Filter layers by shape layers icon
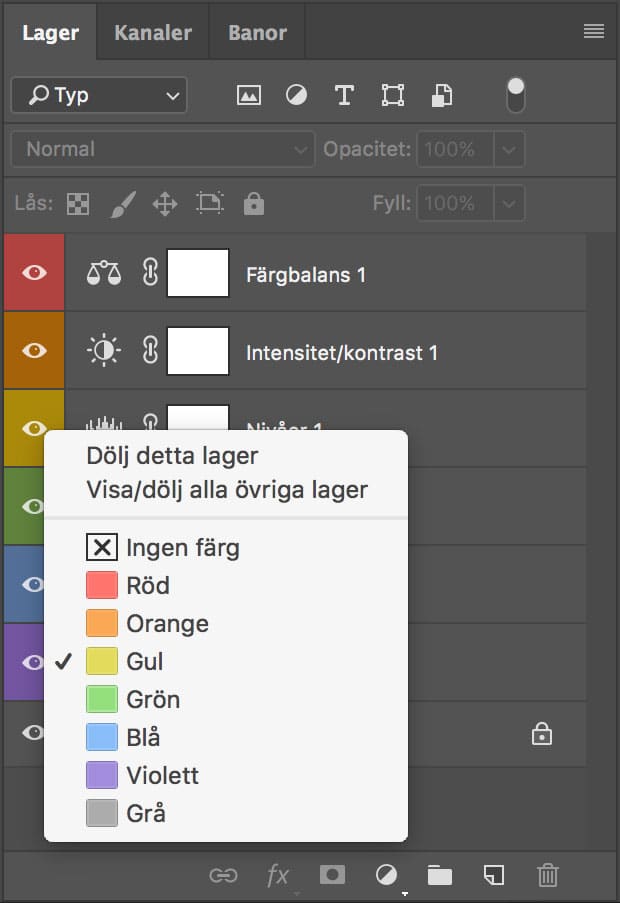The width and height of the screenshot is (620, 903). [393, 95]
